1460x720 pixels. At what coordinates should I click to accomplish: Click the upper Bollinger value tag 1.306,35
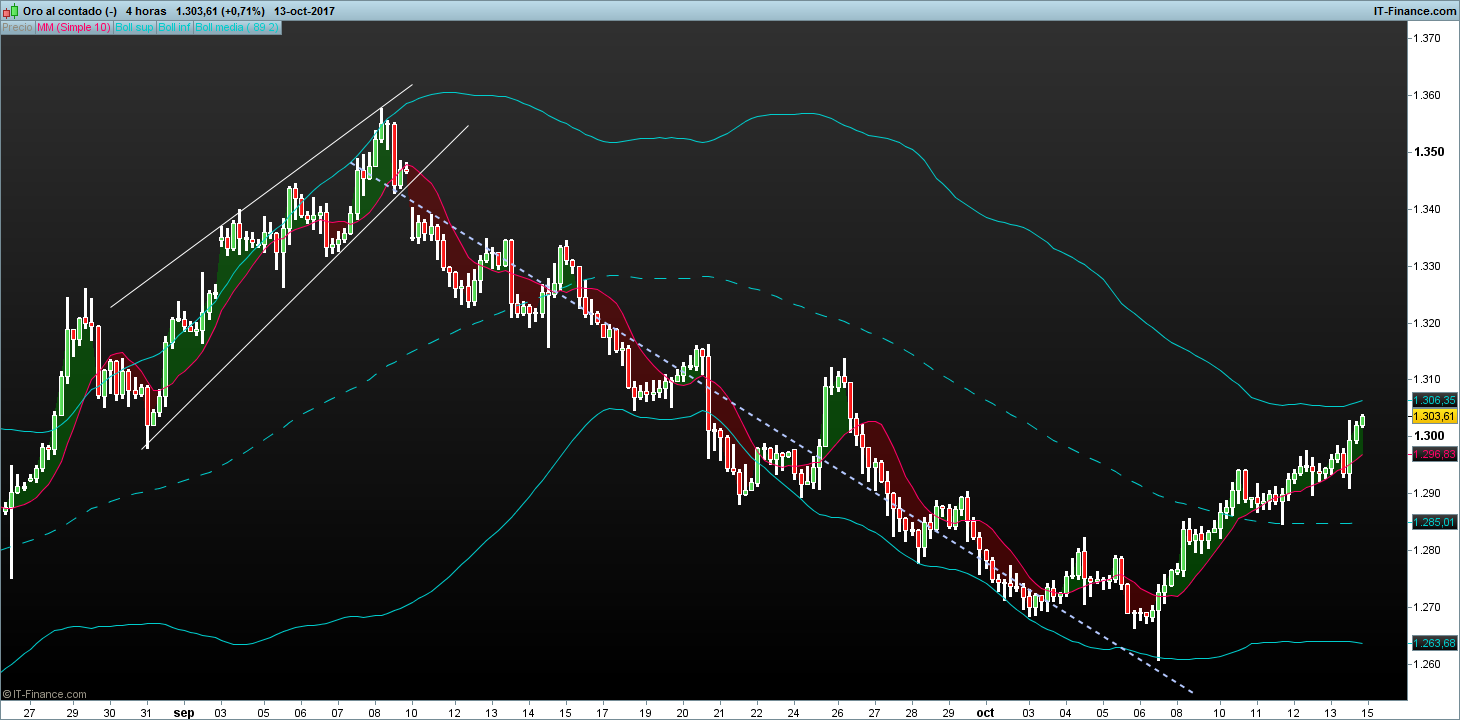tap(1433, 400)
